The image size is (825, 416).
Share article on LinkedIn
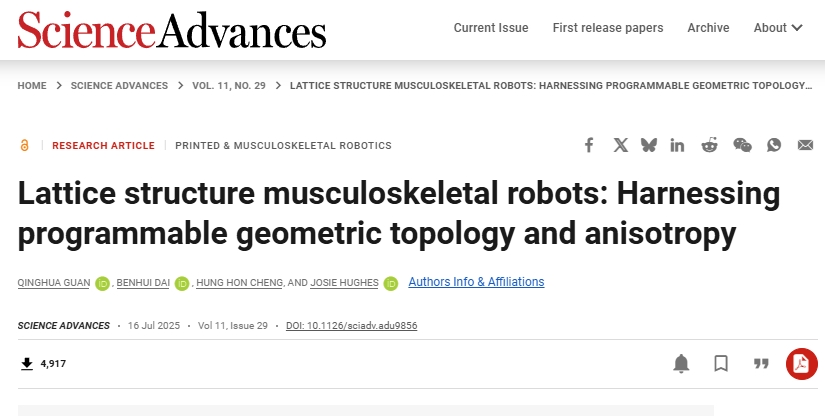click(x=678, y=145)
